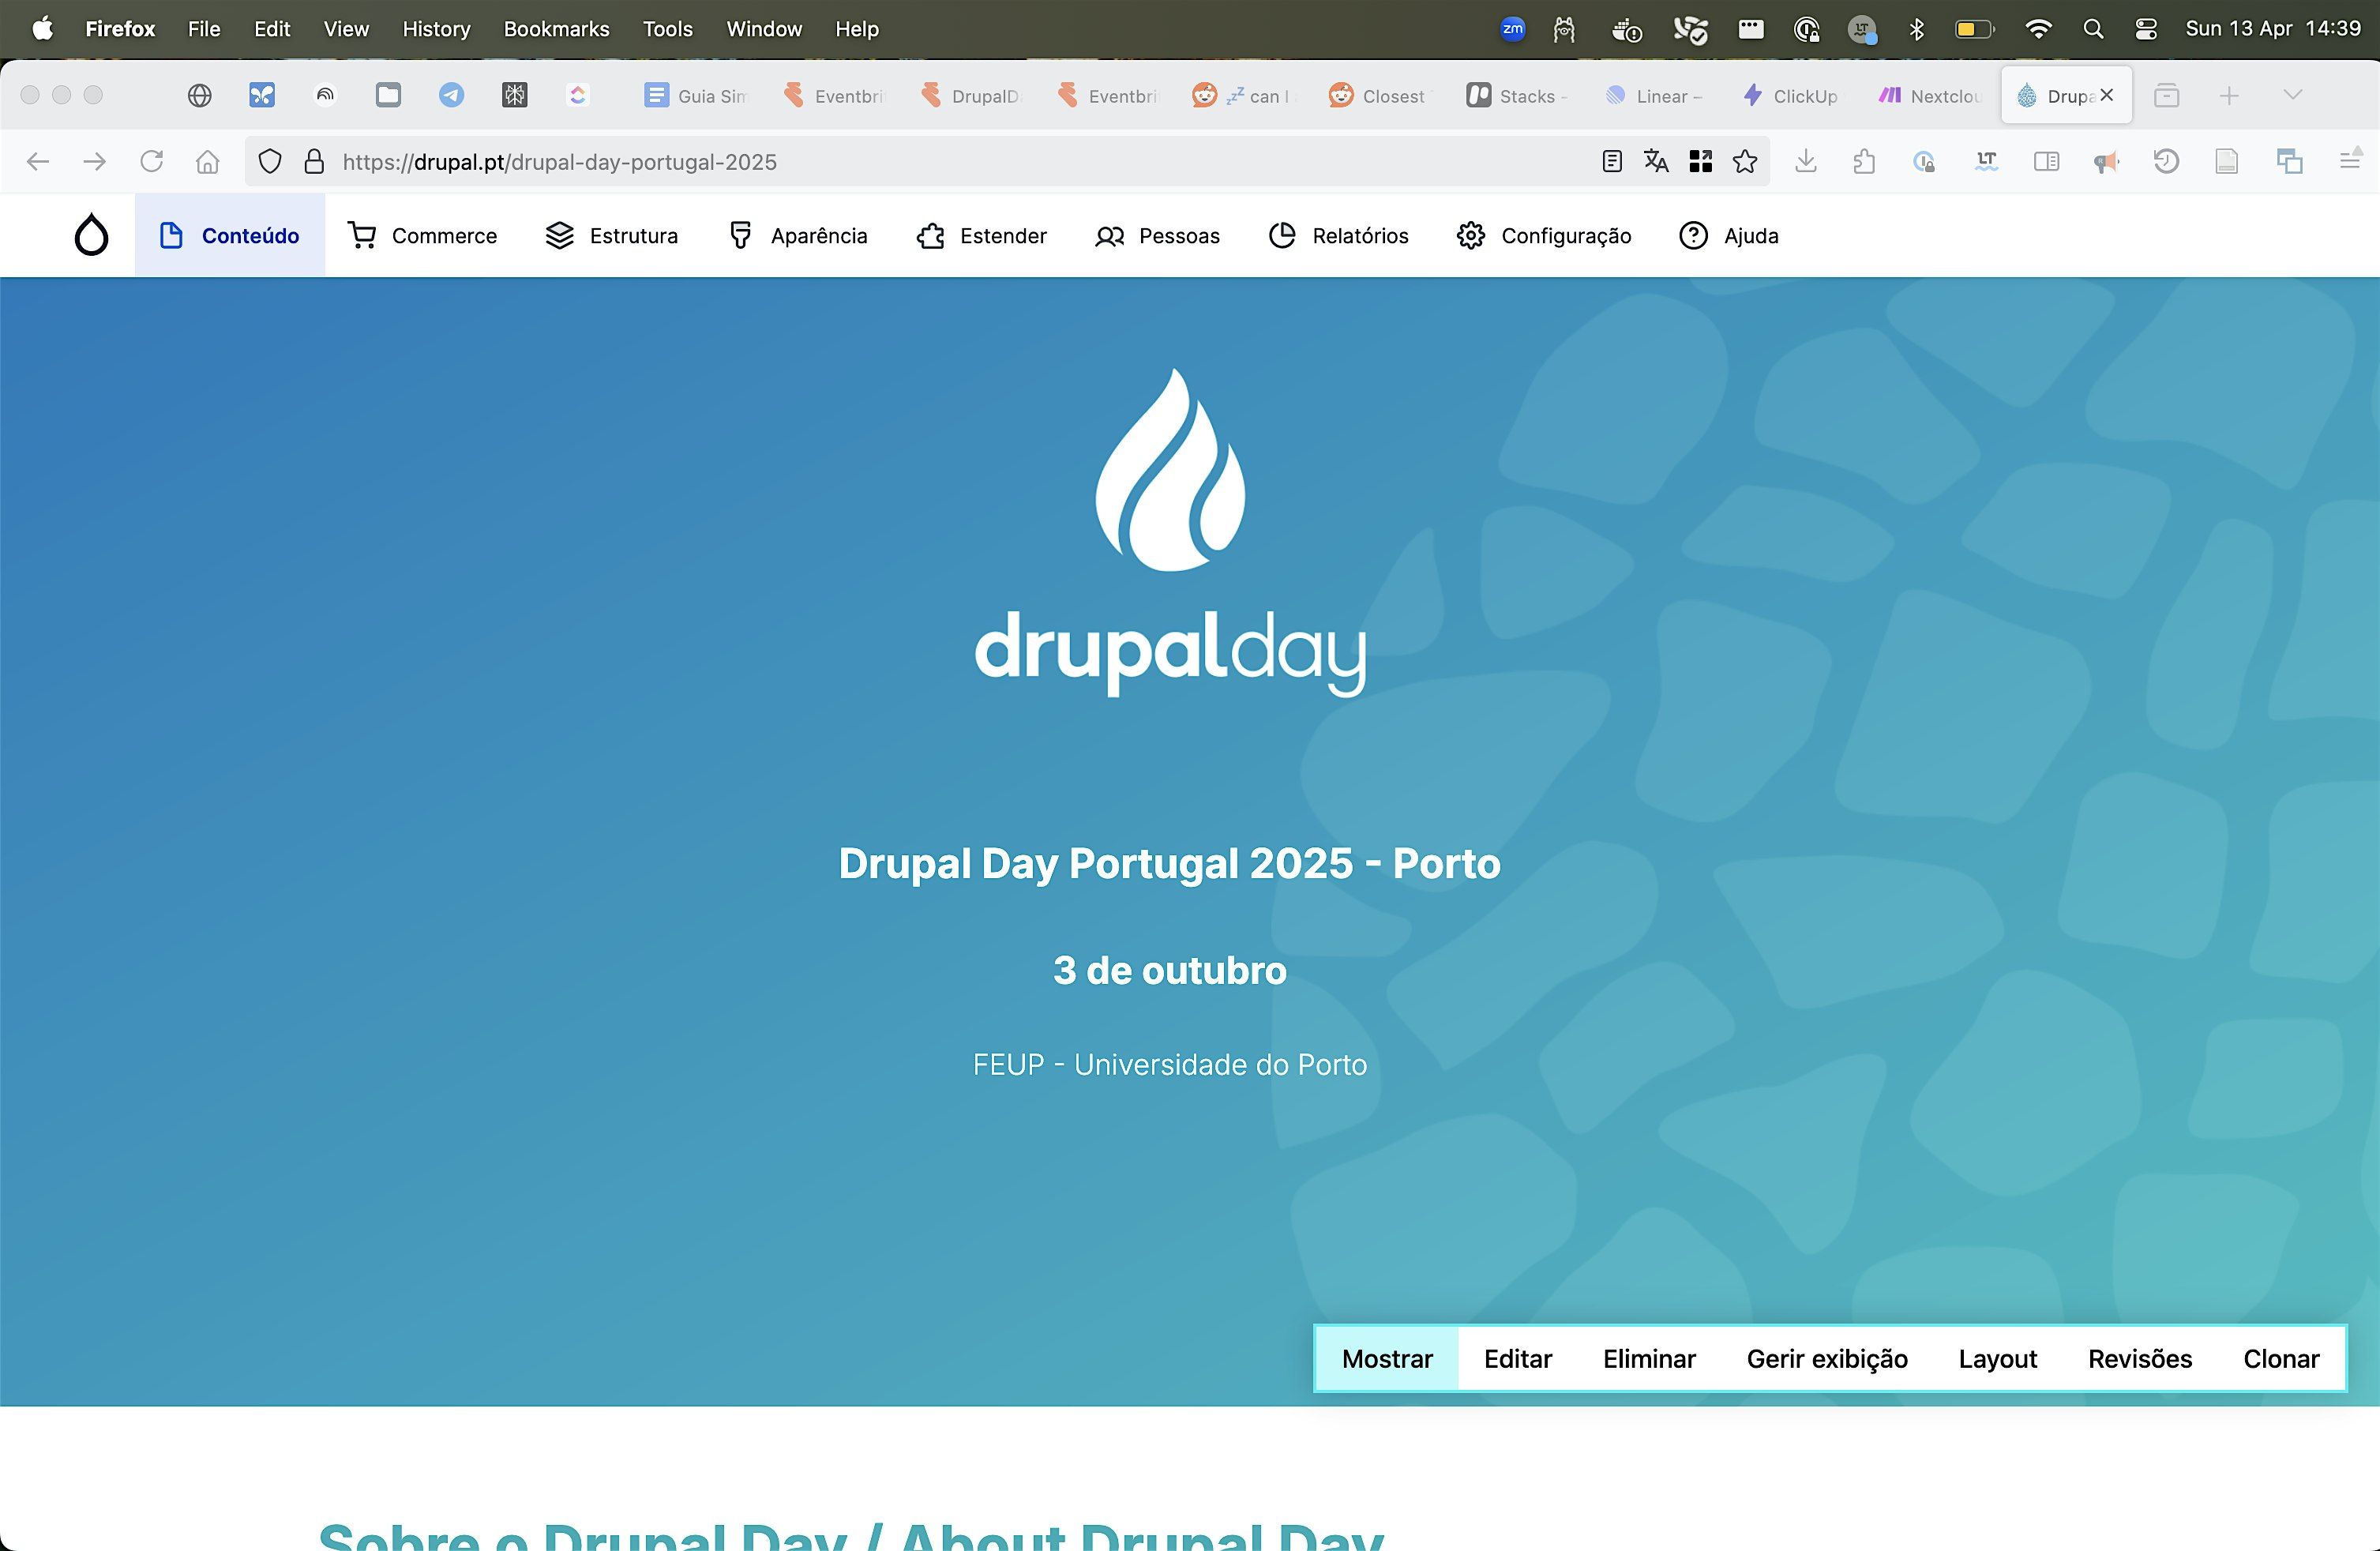Click the browser Forward arrow
Image resolution: width=2380 pixels, height=1551 pixels.
point(94,161)
